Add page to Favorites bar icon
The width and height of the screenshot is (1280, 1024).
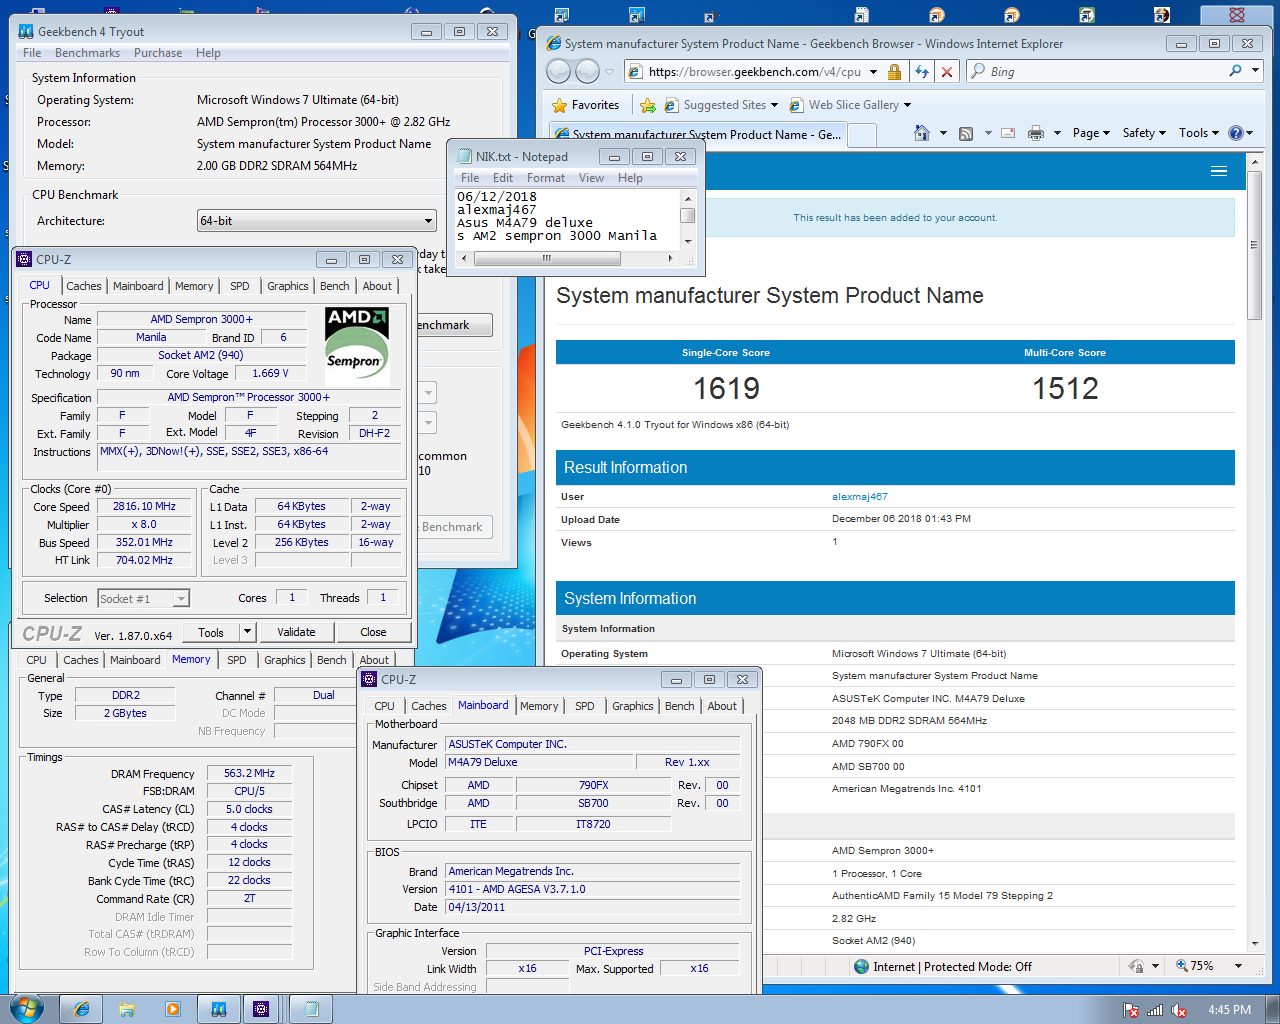(647, 105)
